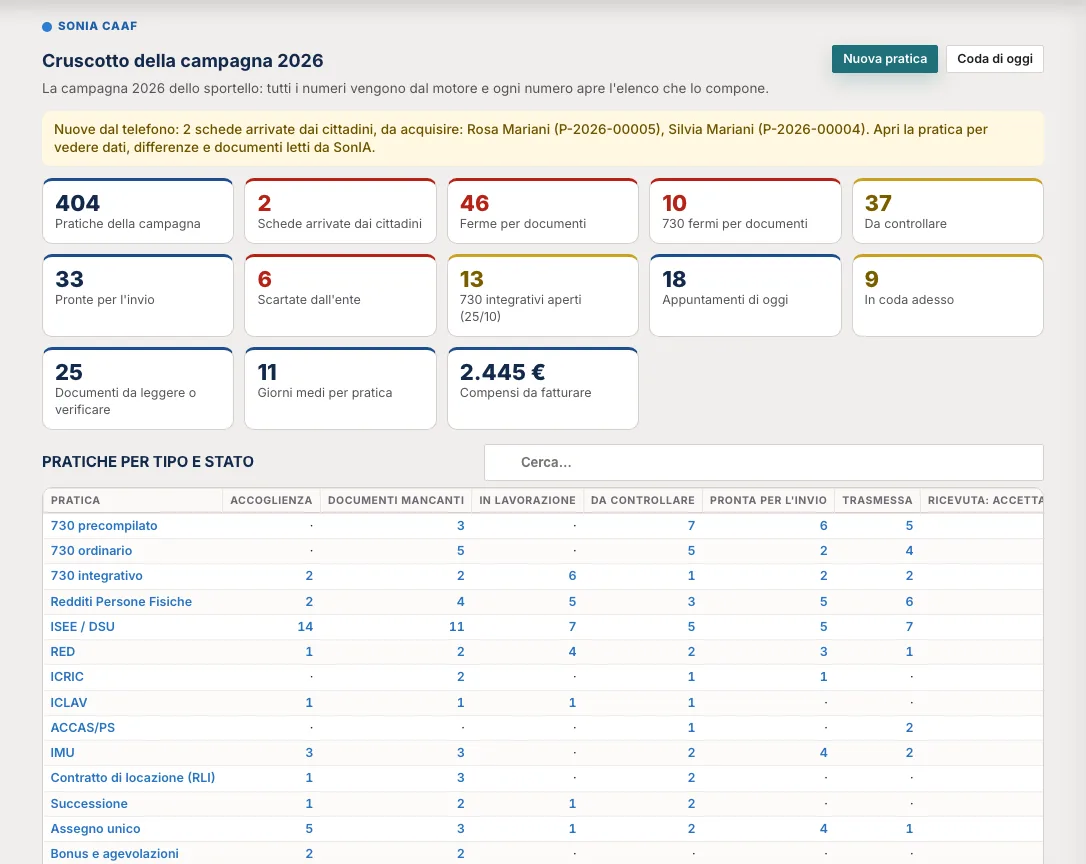The height and width of the screenshot is (864, 1086).
Task: Open the RED practice type link
Action: (x=62, y=651)
